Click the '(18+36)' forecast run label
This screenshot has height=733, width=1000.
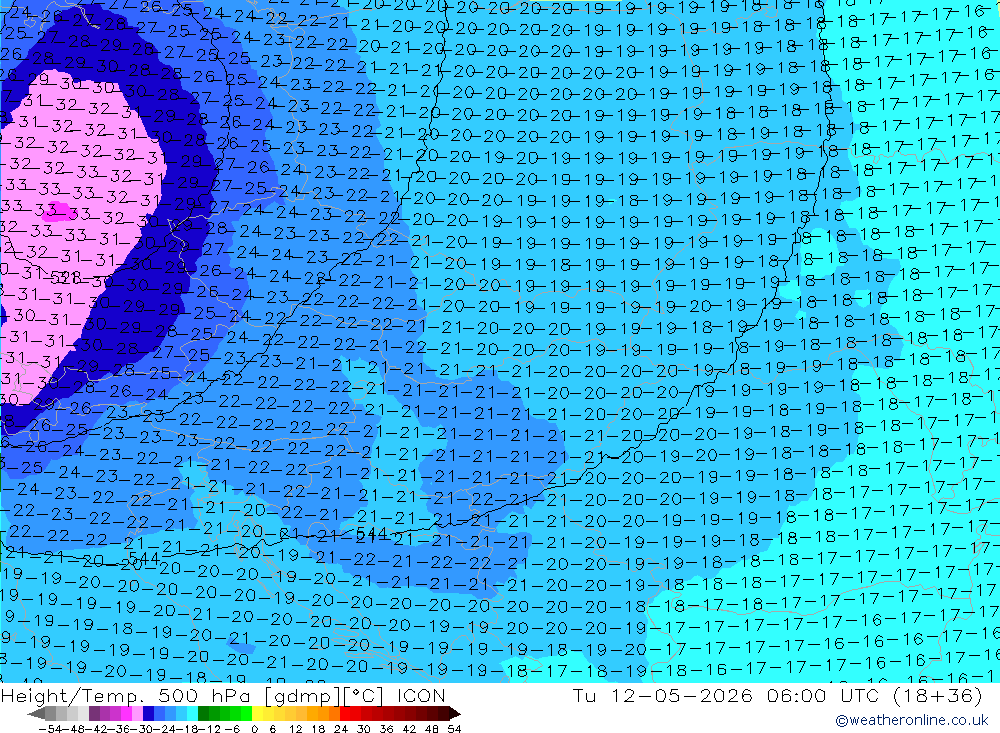click(936, 695)
